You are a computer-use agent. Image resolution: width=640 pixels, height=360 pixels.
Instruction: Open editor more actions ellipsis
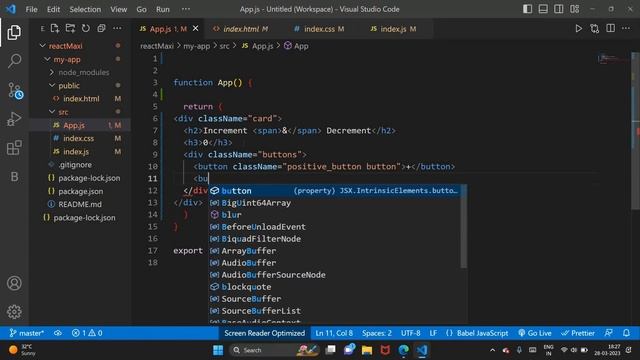pos(626,29)
